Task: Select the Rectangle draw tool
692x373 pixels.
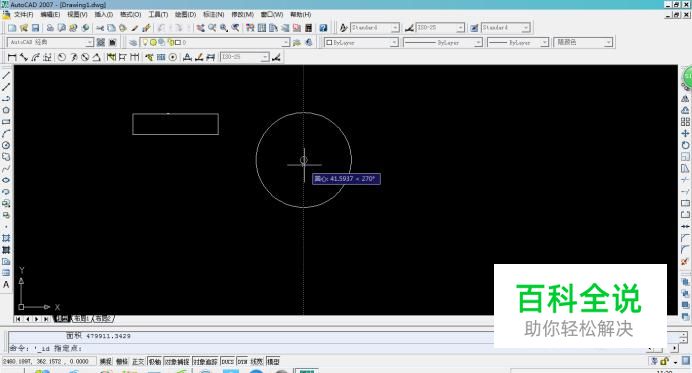Action: (x=6, y=122)
